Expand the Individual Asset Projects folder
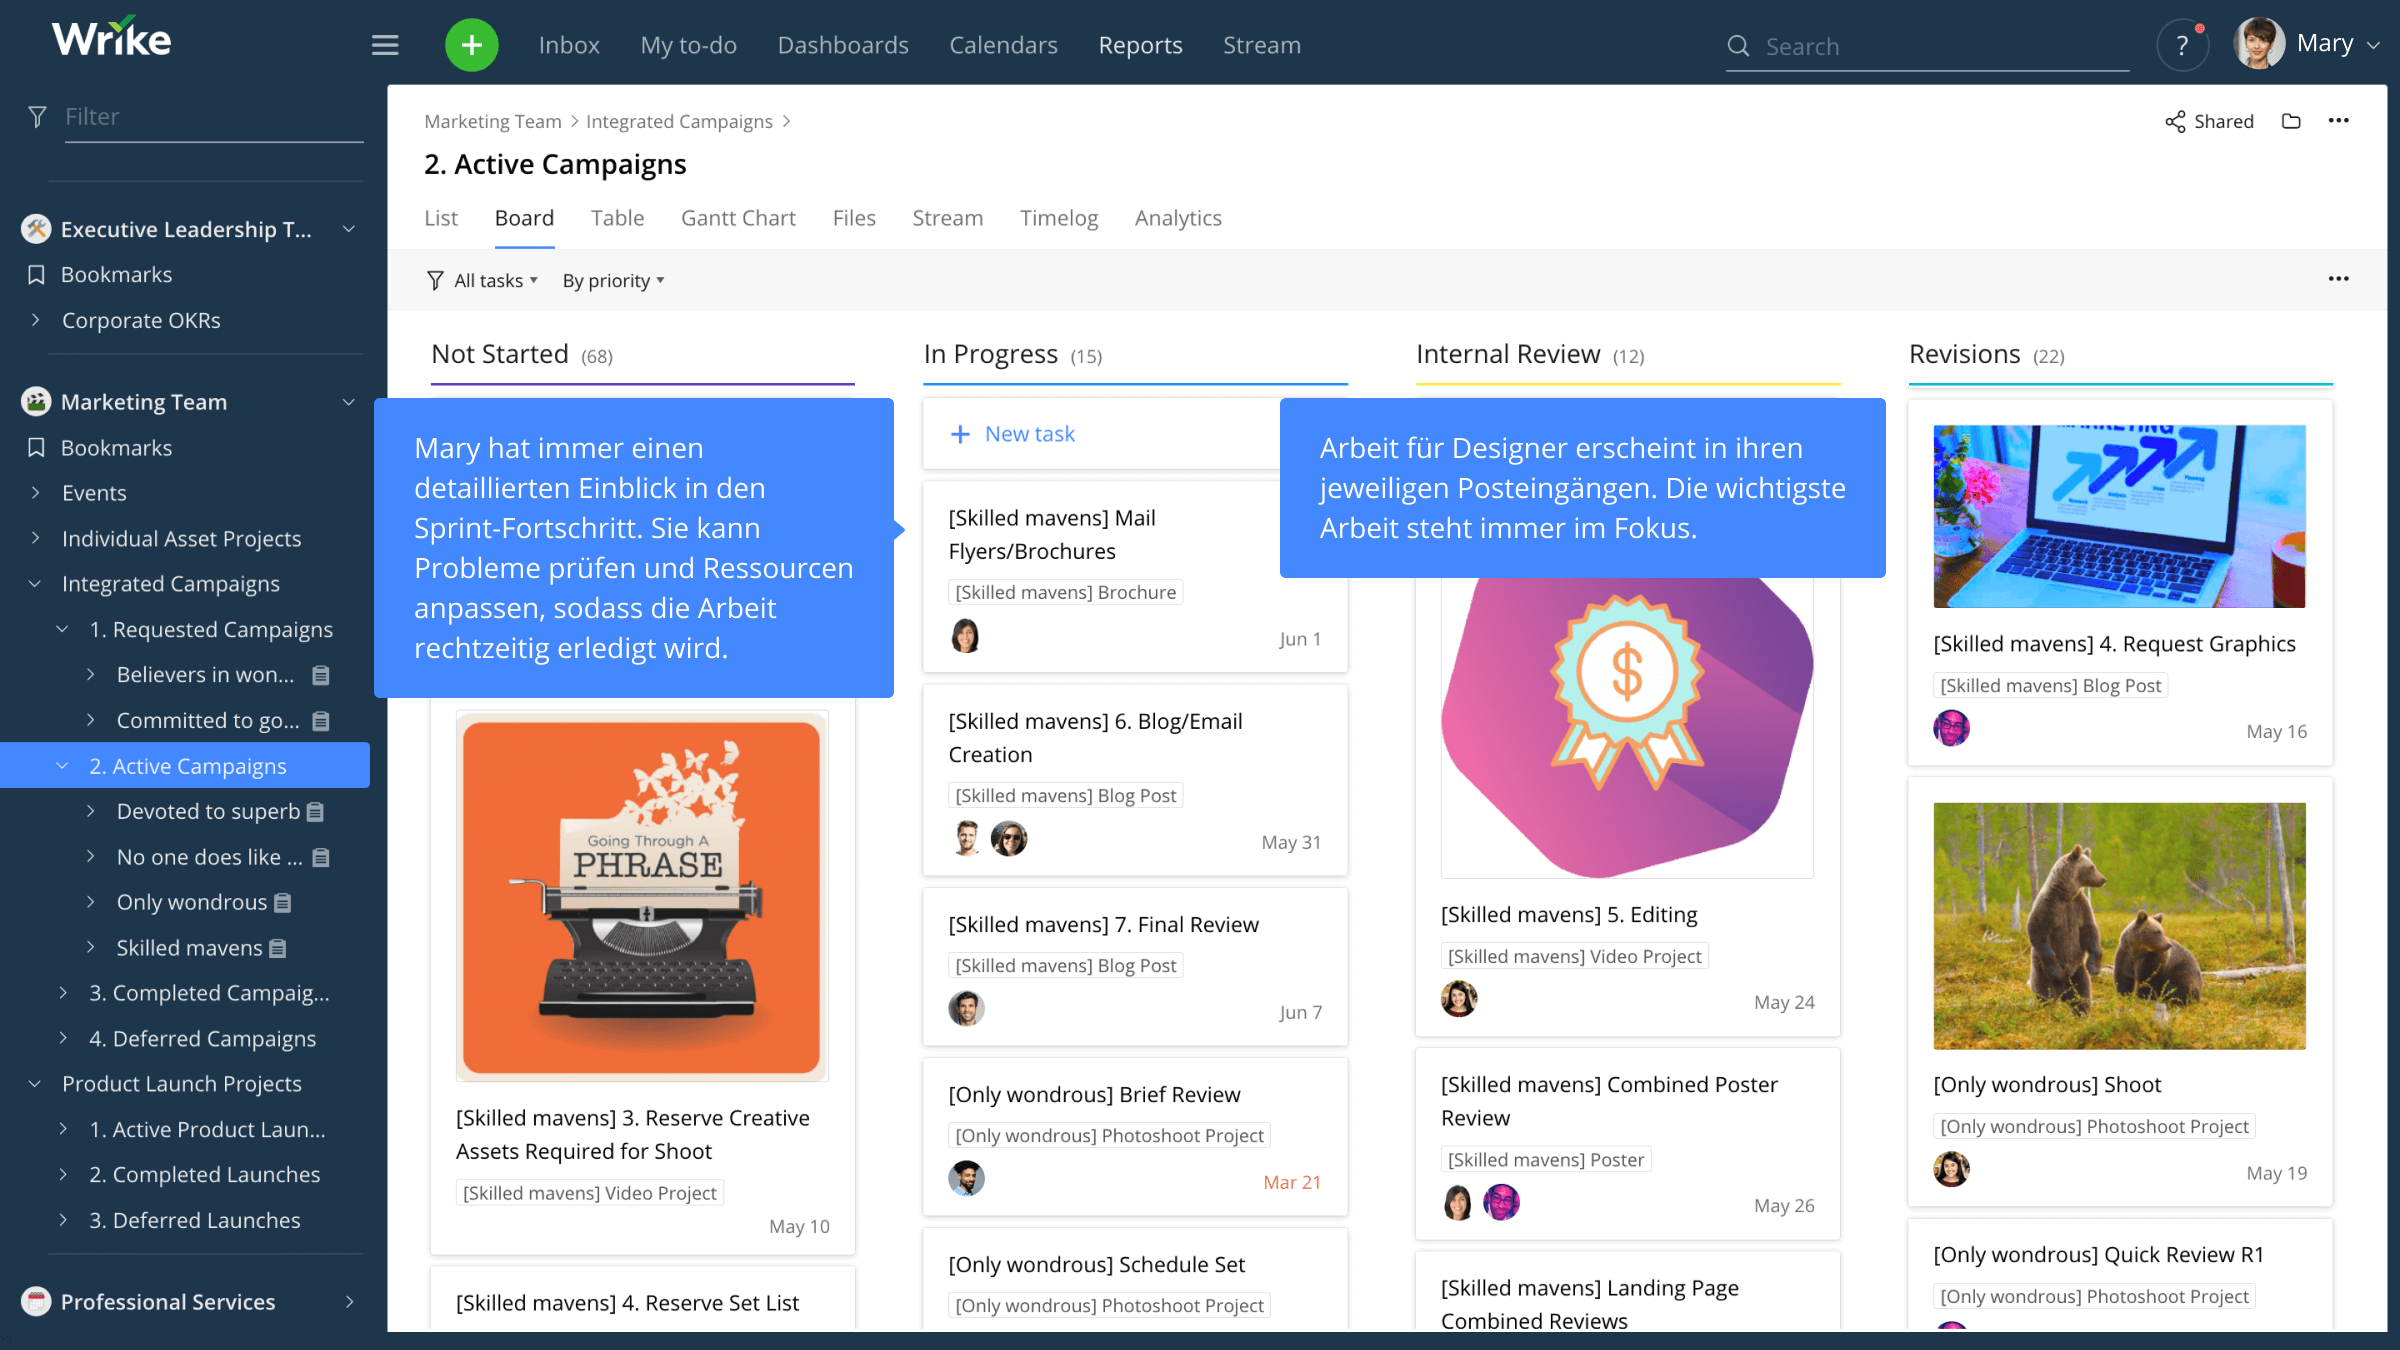Image resolution: width=2400 pixels, height=1350 pixels. click(x=36, y=538)
